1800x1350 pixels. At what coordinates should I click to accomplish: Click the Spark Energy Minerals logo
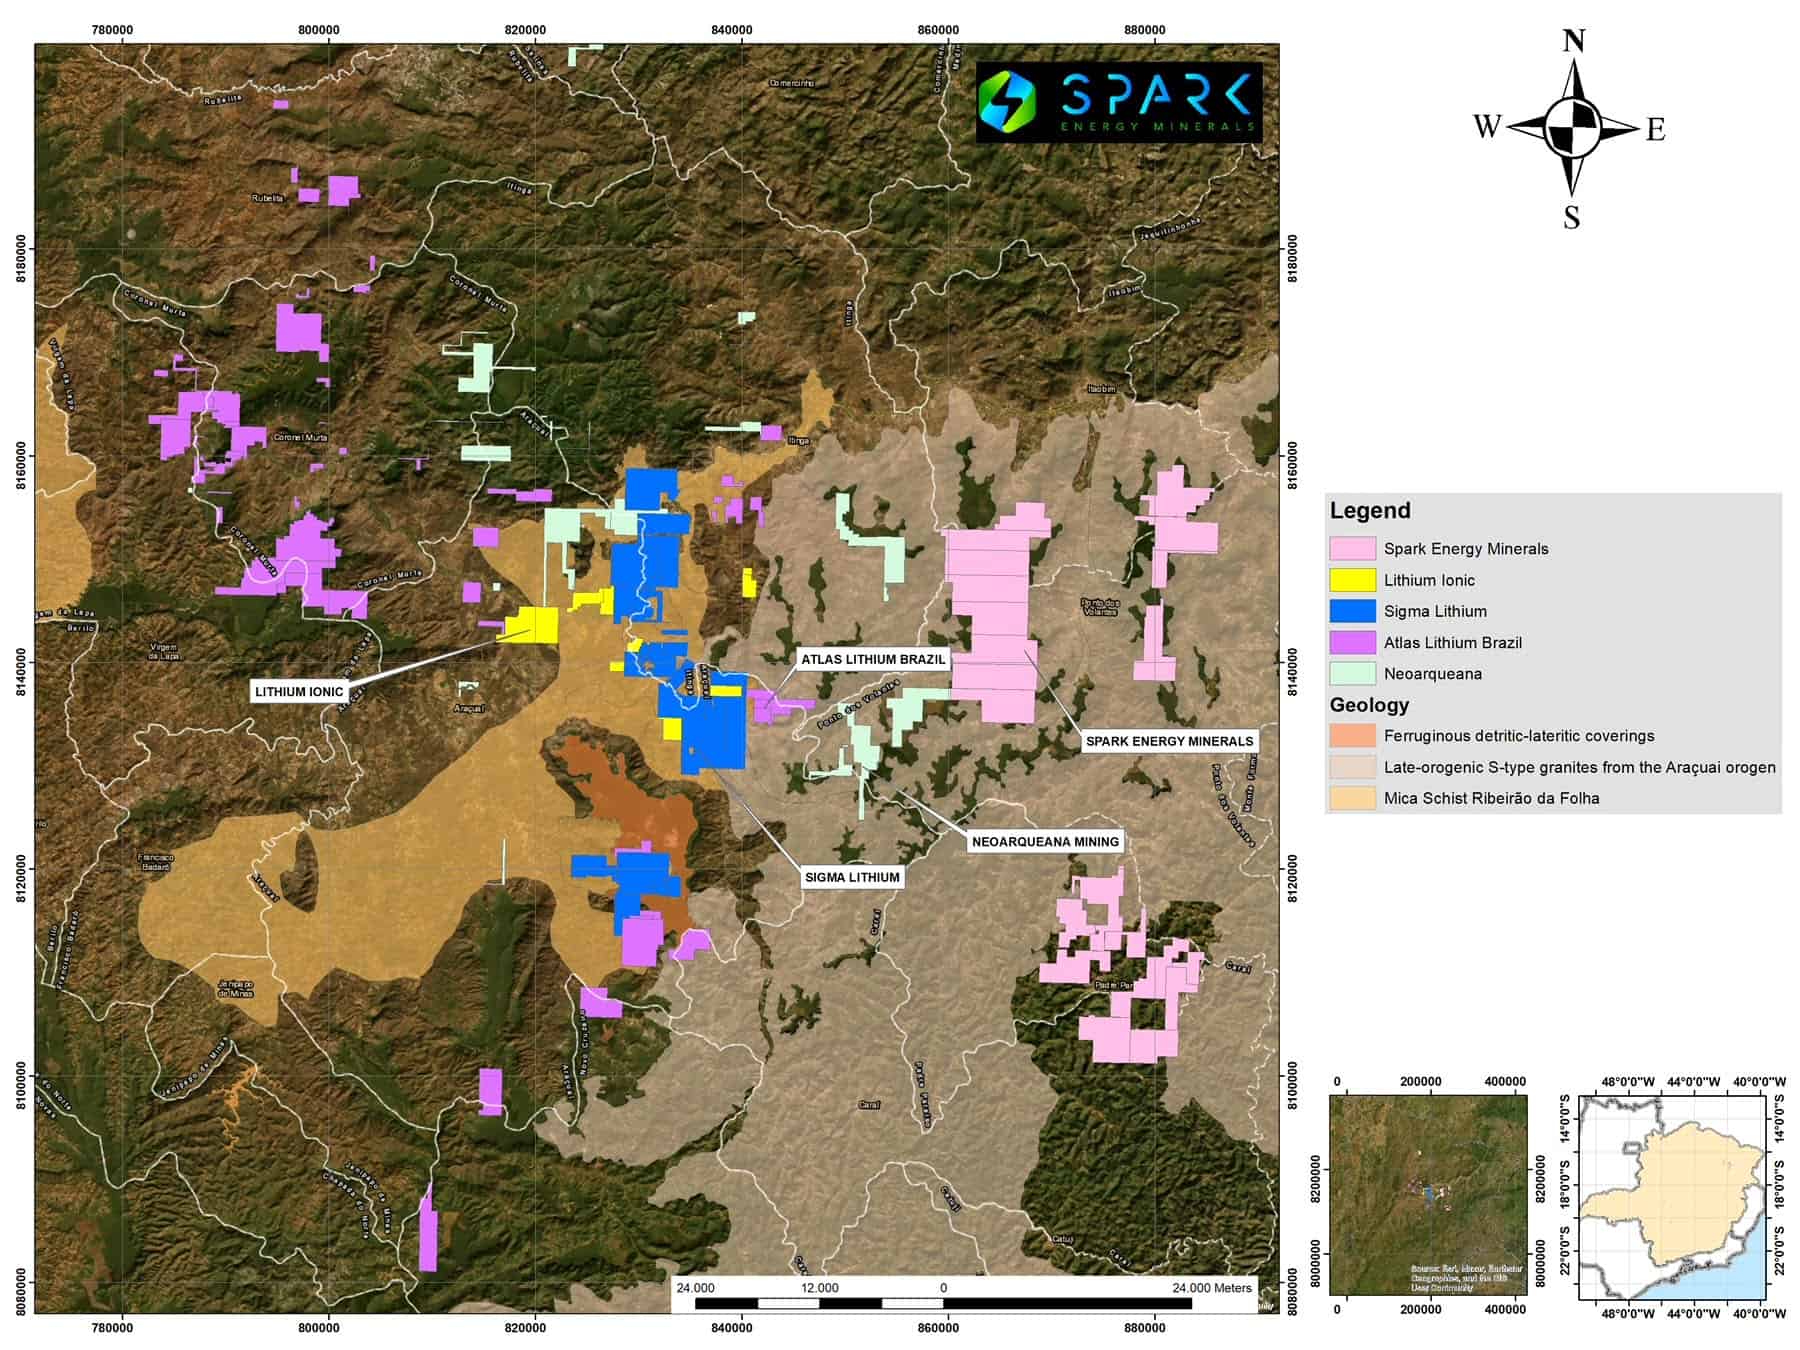tap(1119, 102)
